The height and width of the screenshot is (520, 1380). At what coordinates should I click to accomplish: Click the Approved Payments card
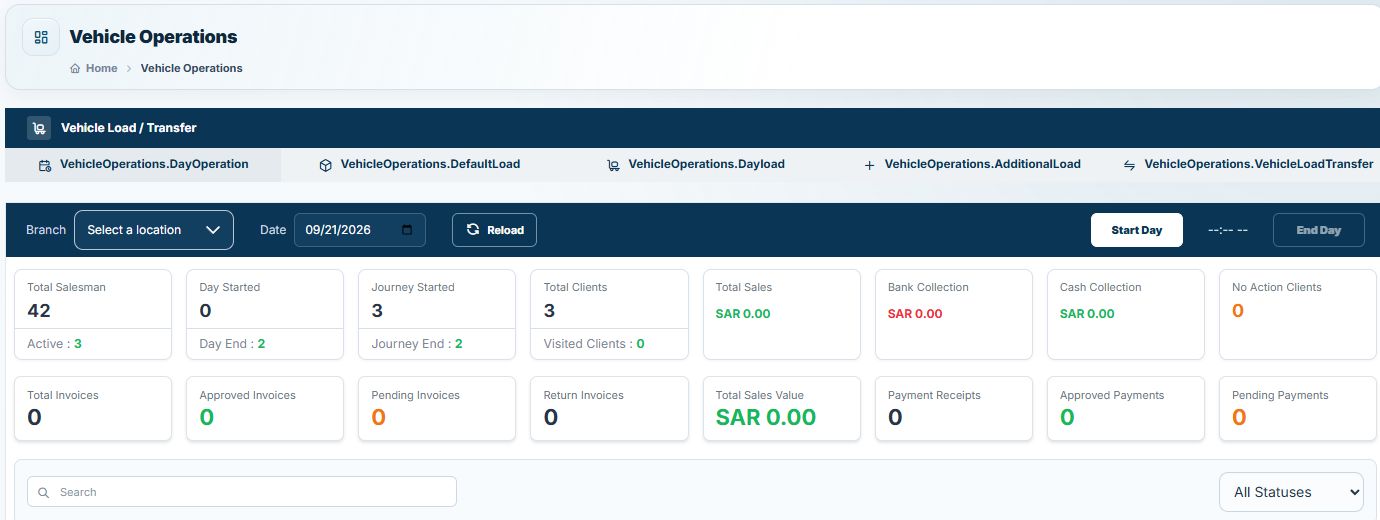(1126, 408)
